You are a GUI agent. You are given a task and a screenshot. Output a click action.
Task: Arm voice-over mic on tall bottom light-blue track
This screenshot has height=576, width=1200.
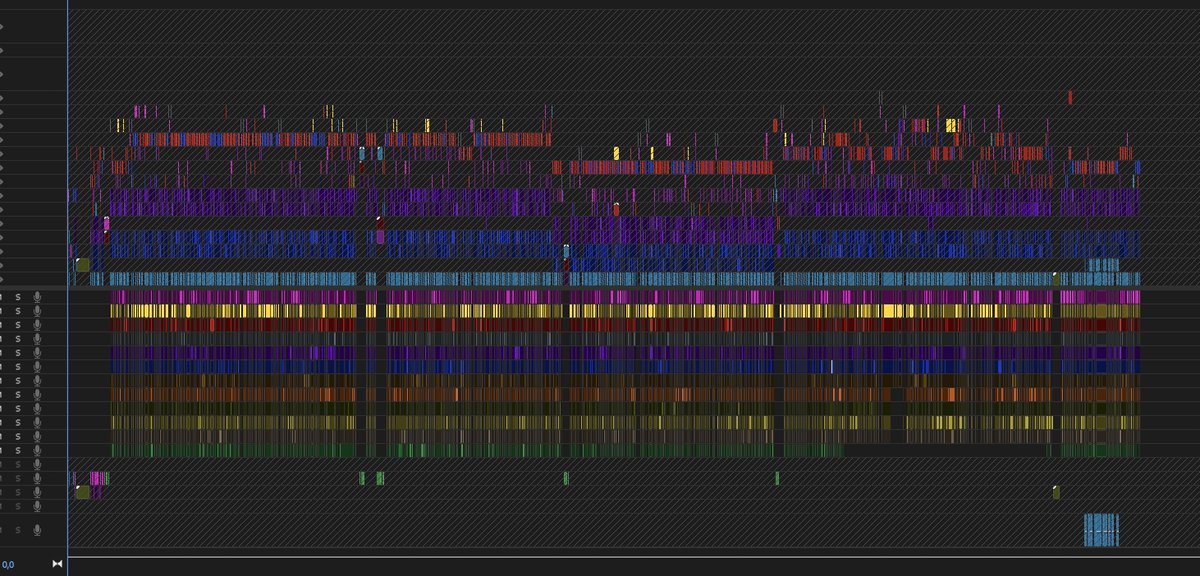click(37, 530)
